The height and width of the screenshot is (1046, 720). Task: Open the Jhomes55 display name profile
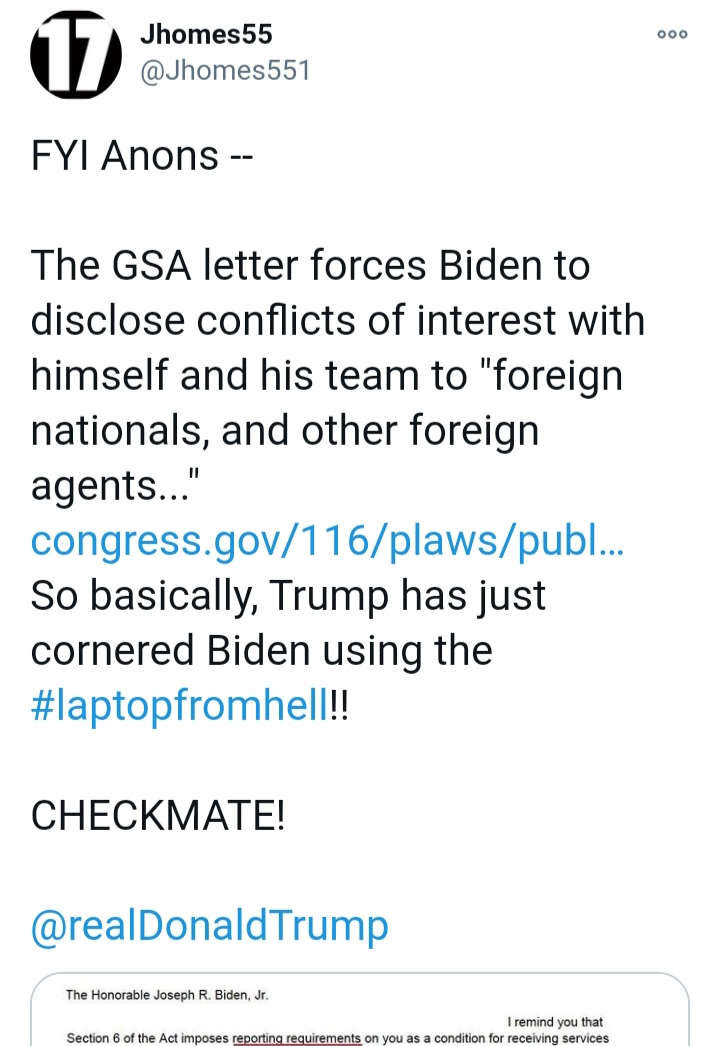point(207,34)
